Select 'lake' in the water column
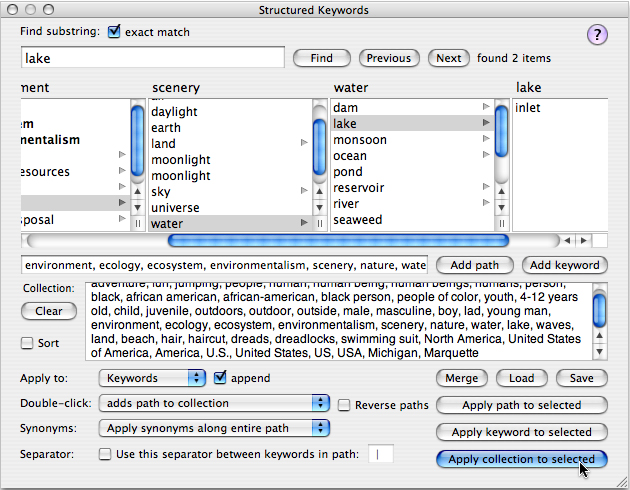Viewport: 630px width, 490px height. 345,123
